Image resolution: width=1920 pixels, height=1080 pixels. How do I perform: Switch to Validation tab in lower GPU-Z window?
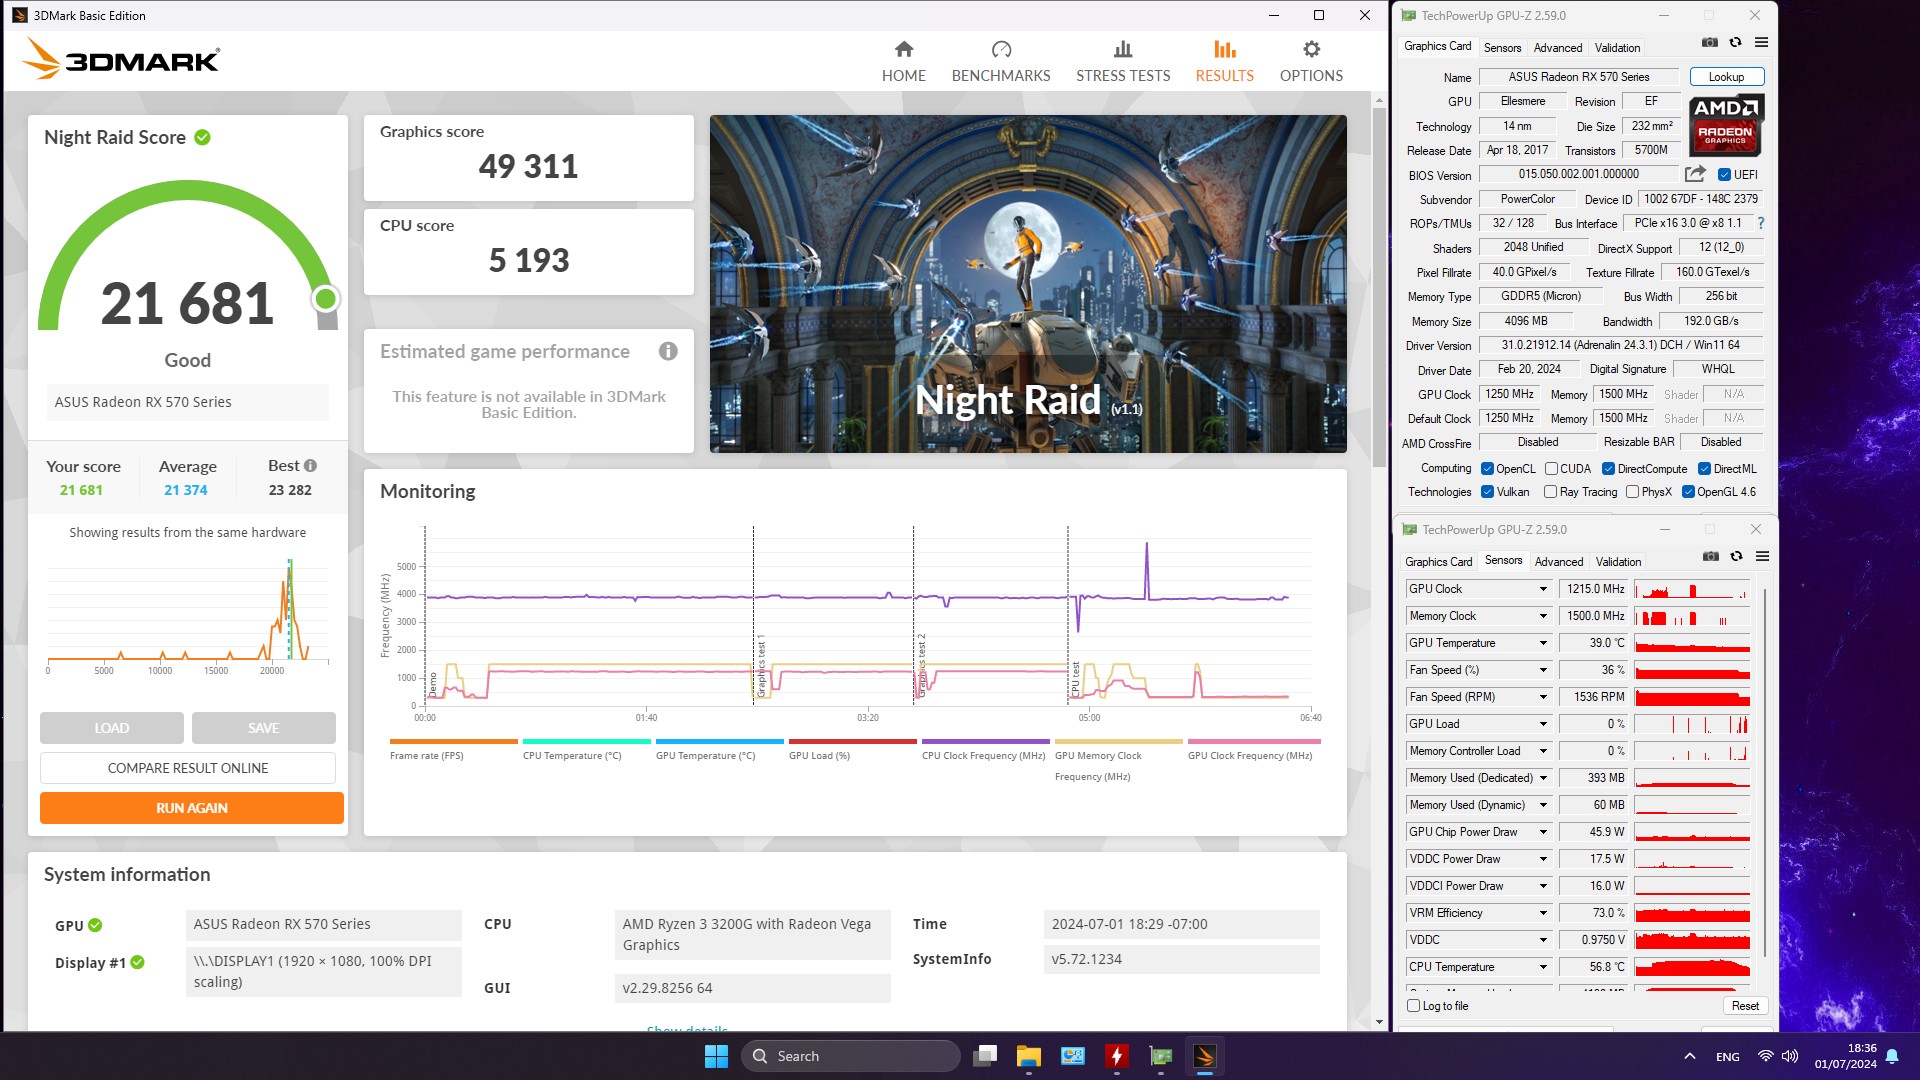point(1618,561)
